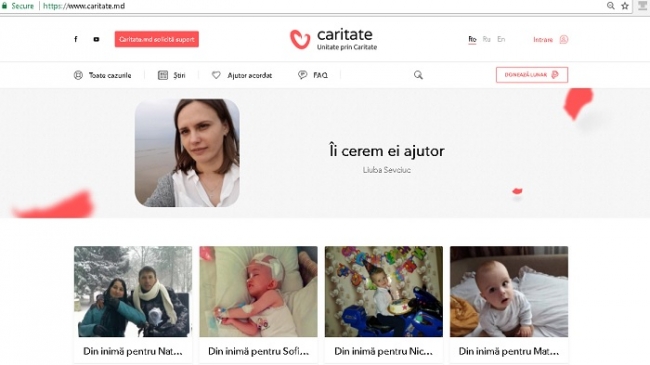Open the Chrome menu icon

click(x=643, y=6)
